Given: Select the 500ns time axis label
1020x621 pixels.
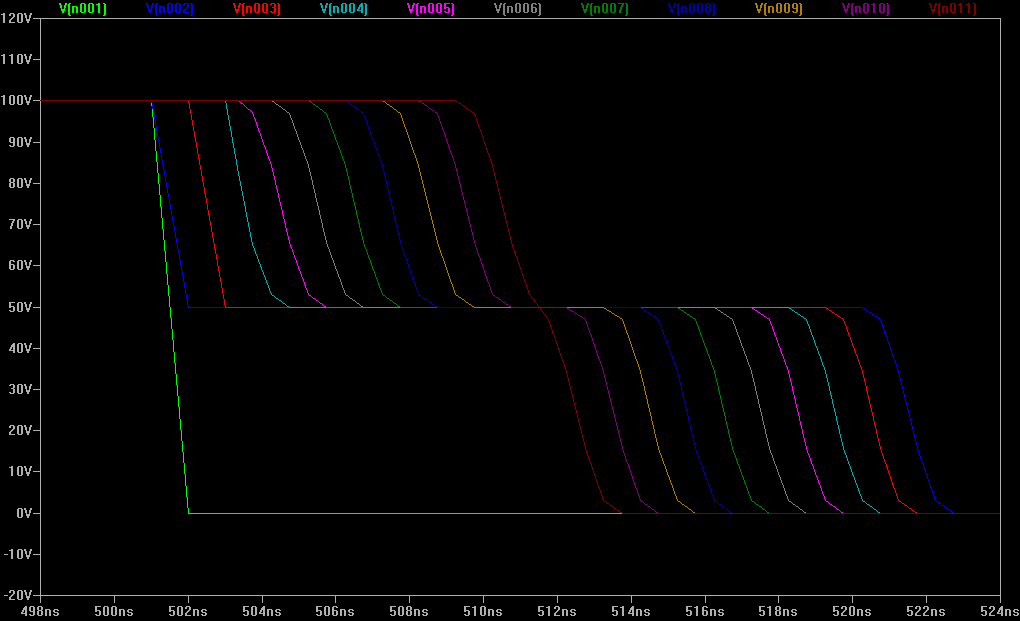Looking at the screenshot, I should click(114, 611).
